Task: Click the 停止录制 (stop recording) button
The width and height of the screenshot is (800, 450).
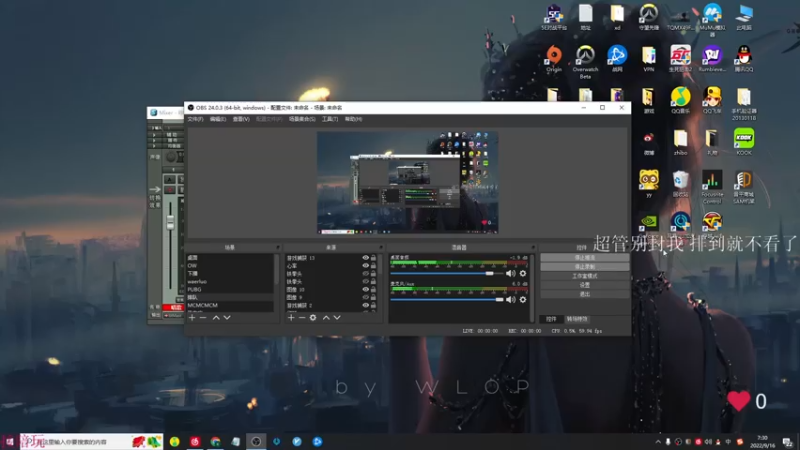Action: pyautogui.click(x=585, y=267)
